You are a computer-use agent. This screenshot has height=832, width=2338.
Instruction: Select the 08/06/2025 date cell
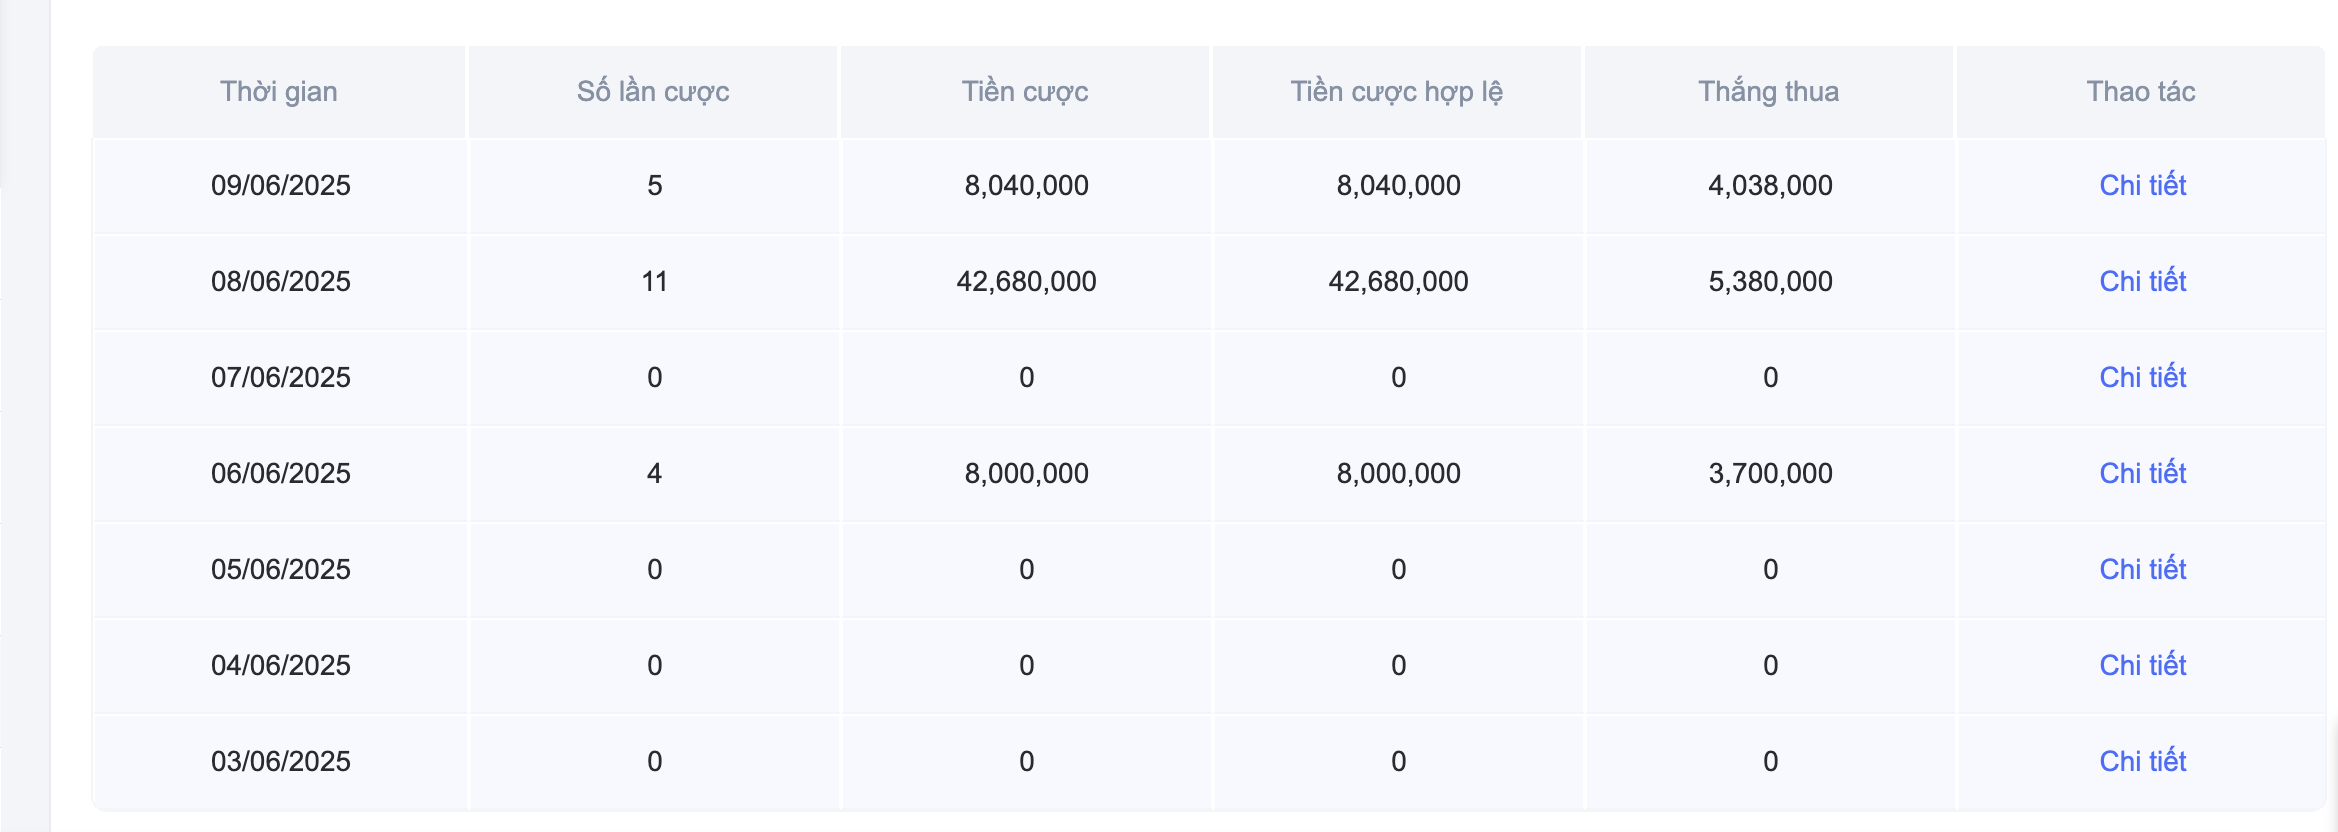click(281, 281)
